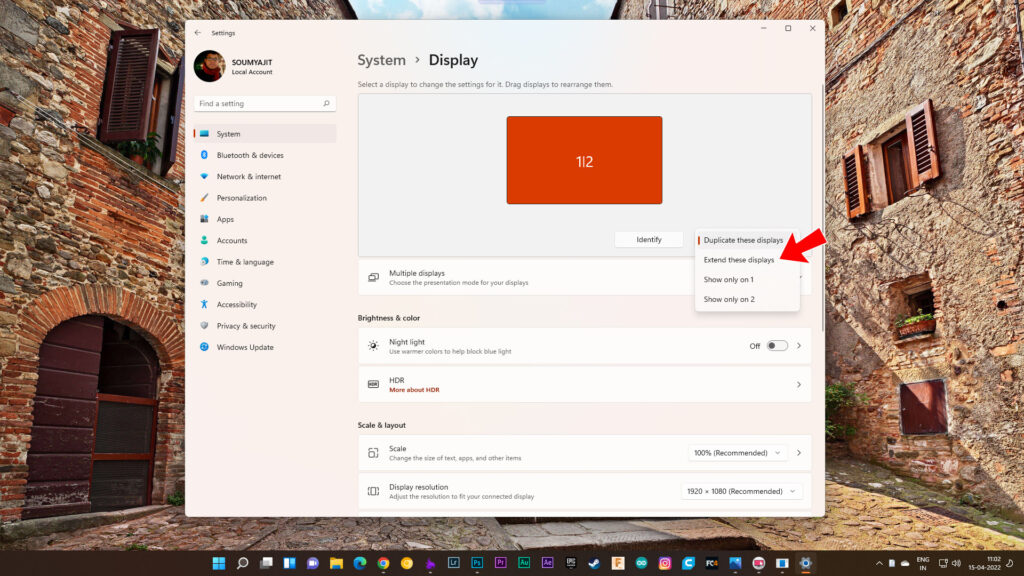
Task: Click the Settings gear in the taskbar
Action: click(806, 563)
